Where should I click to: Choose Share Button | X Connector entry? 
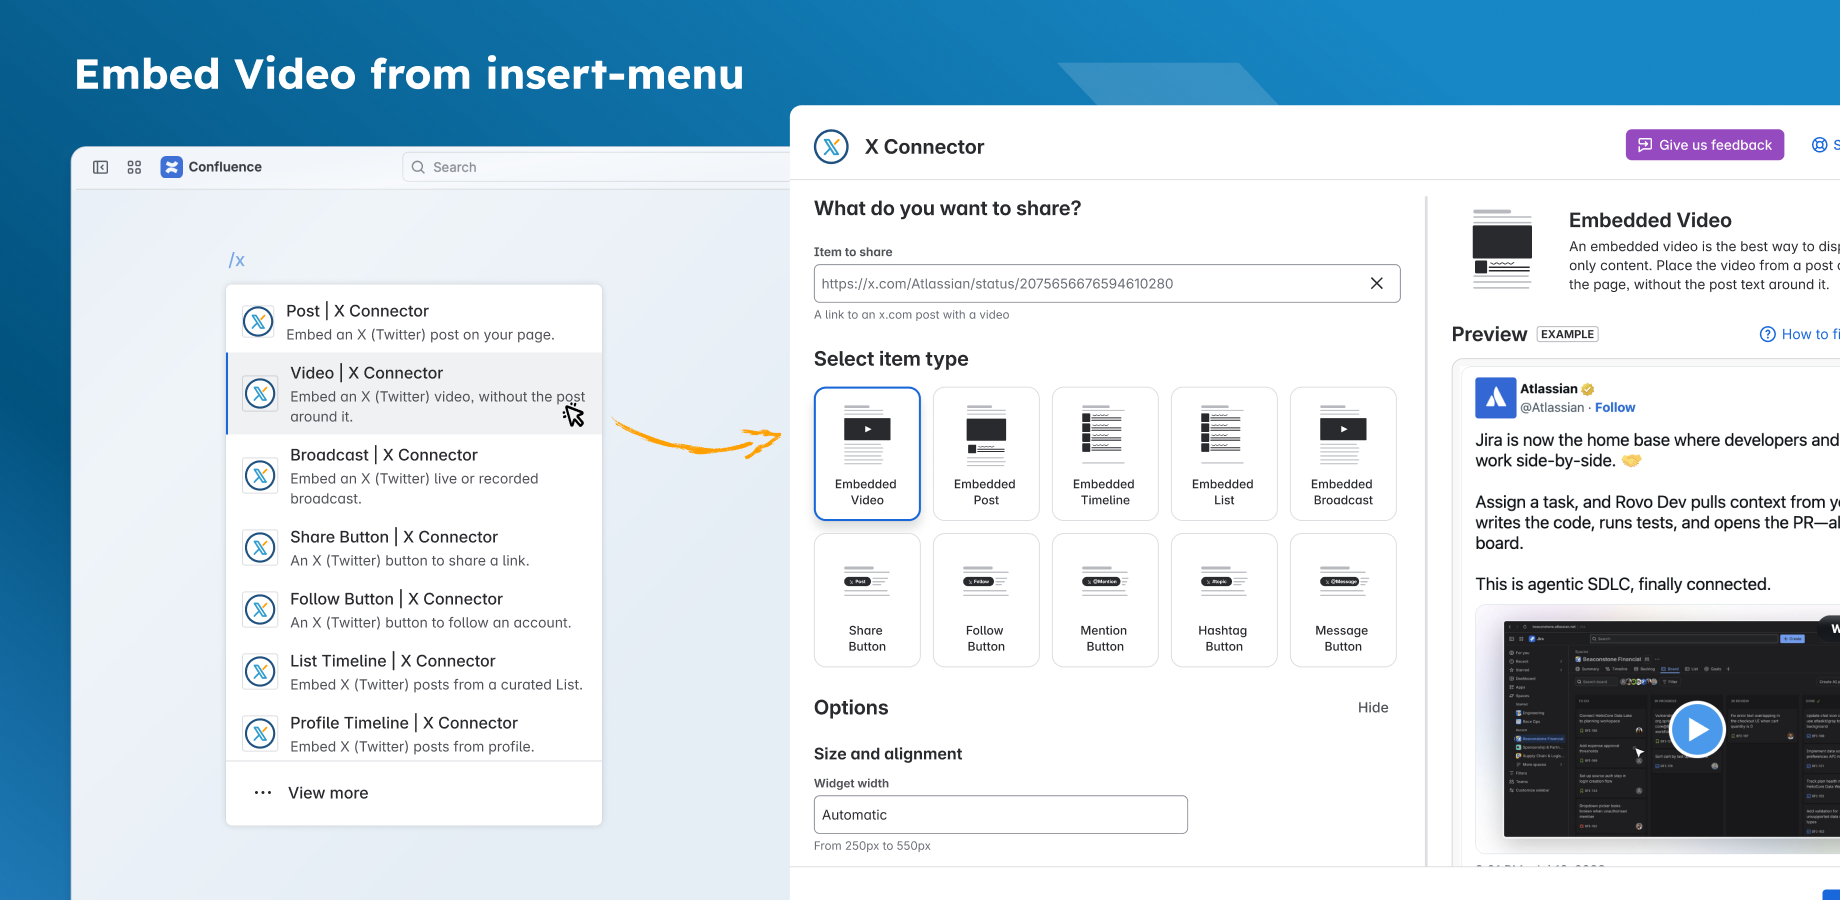(414, 547)
